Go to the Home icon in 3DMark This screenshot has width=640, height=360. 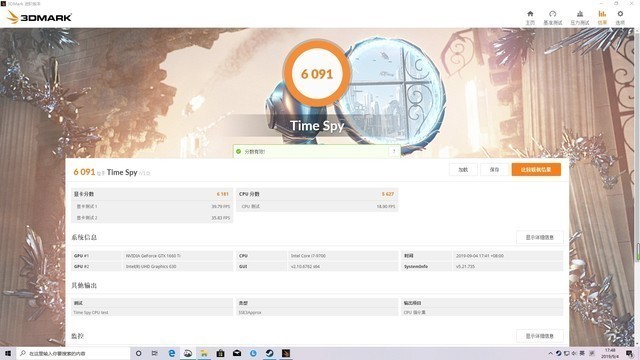click(x=530, y=17)
